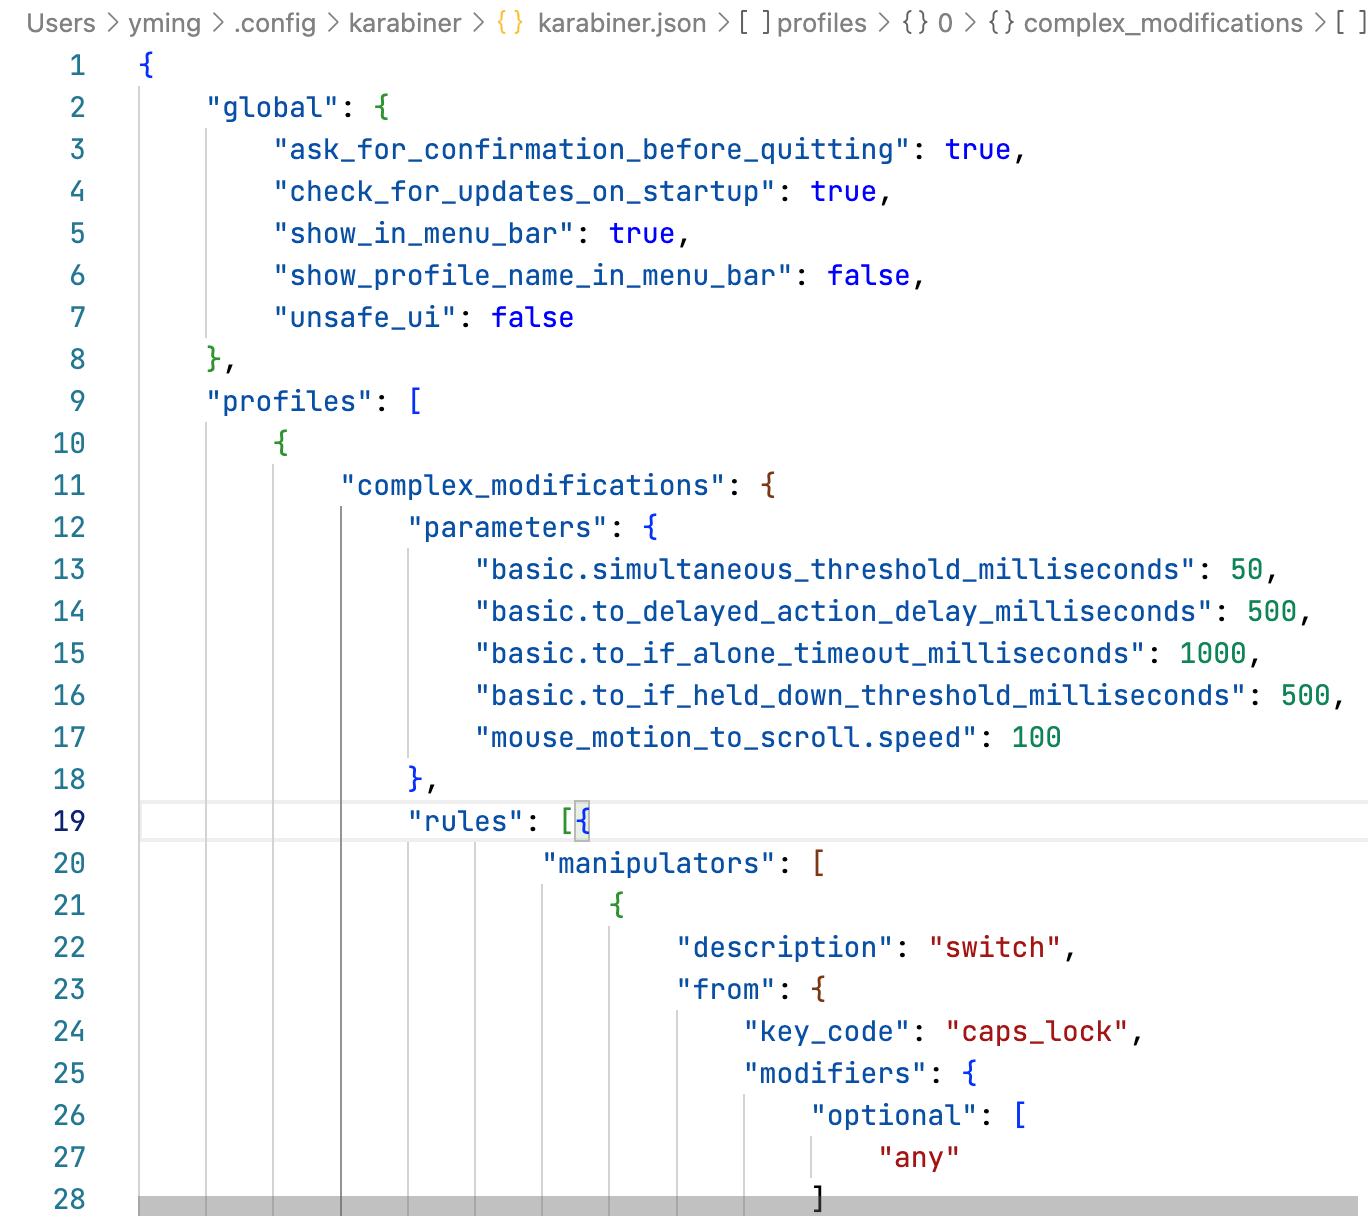Open the complex_modifications breadcrumb item

tap(1163, 23)
